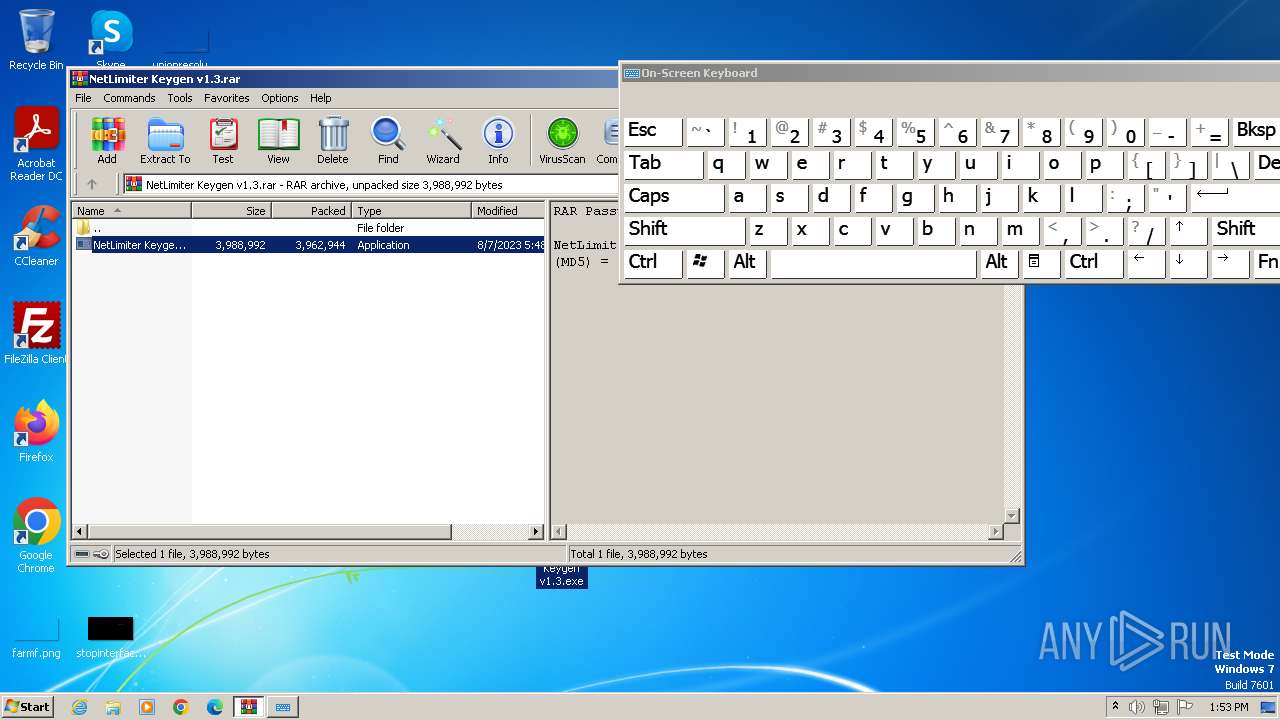Click the Esc key on keyboard
Screen dimensions: 1280x720
pyautogui.click(x=652, y=131)
